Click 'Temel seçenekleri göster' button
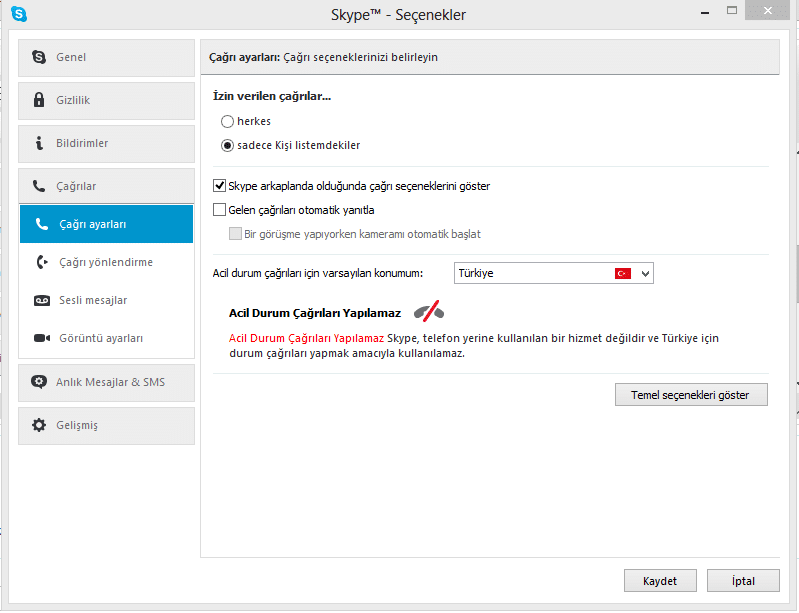Viewport: 799px width, 613px height. (x=691, y=395)
